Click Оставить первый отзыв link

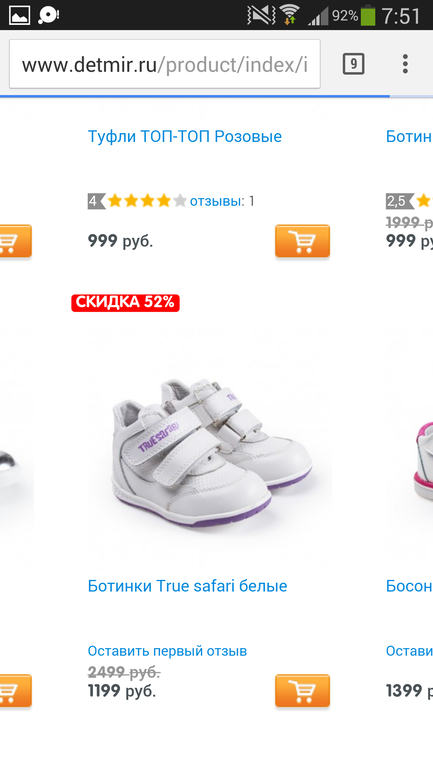[167, 651]
